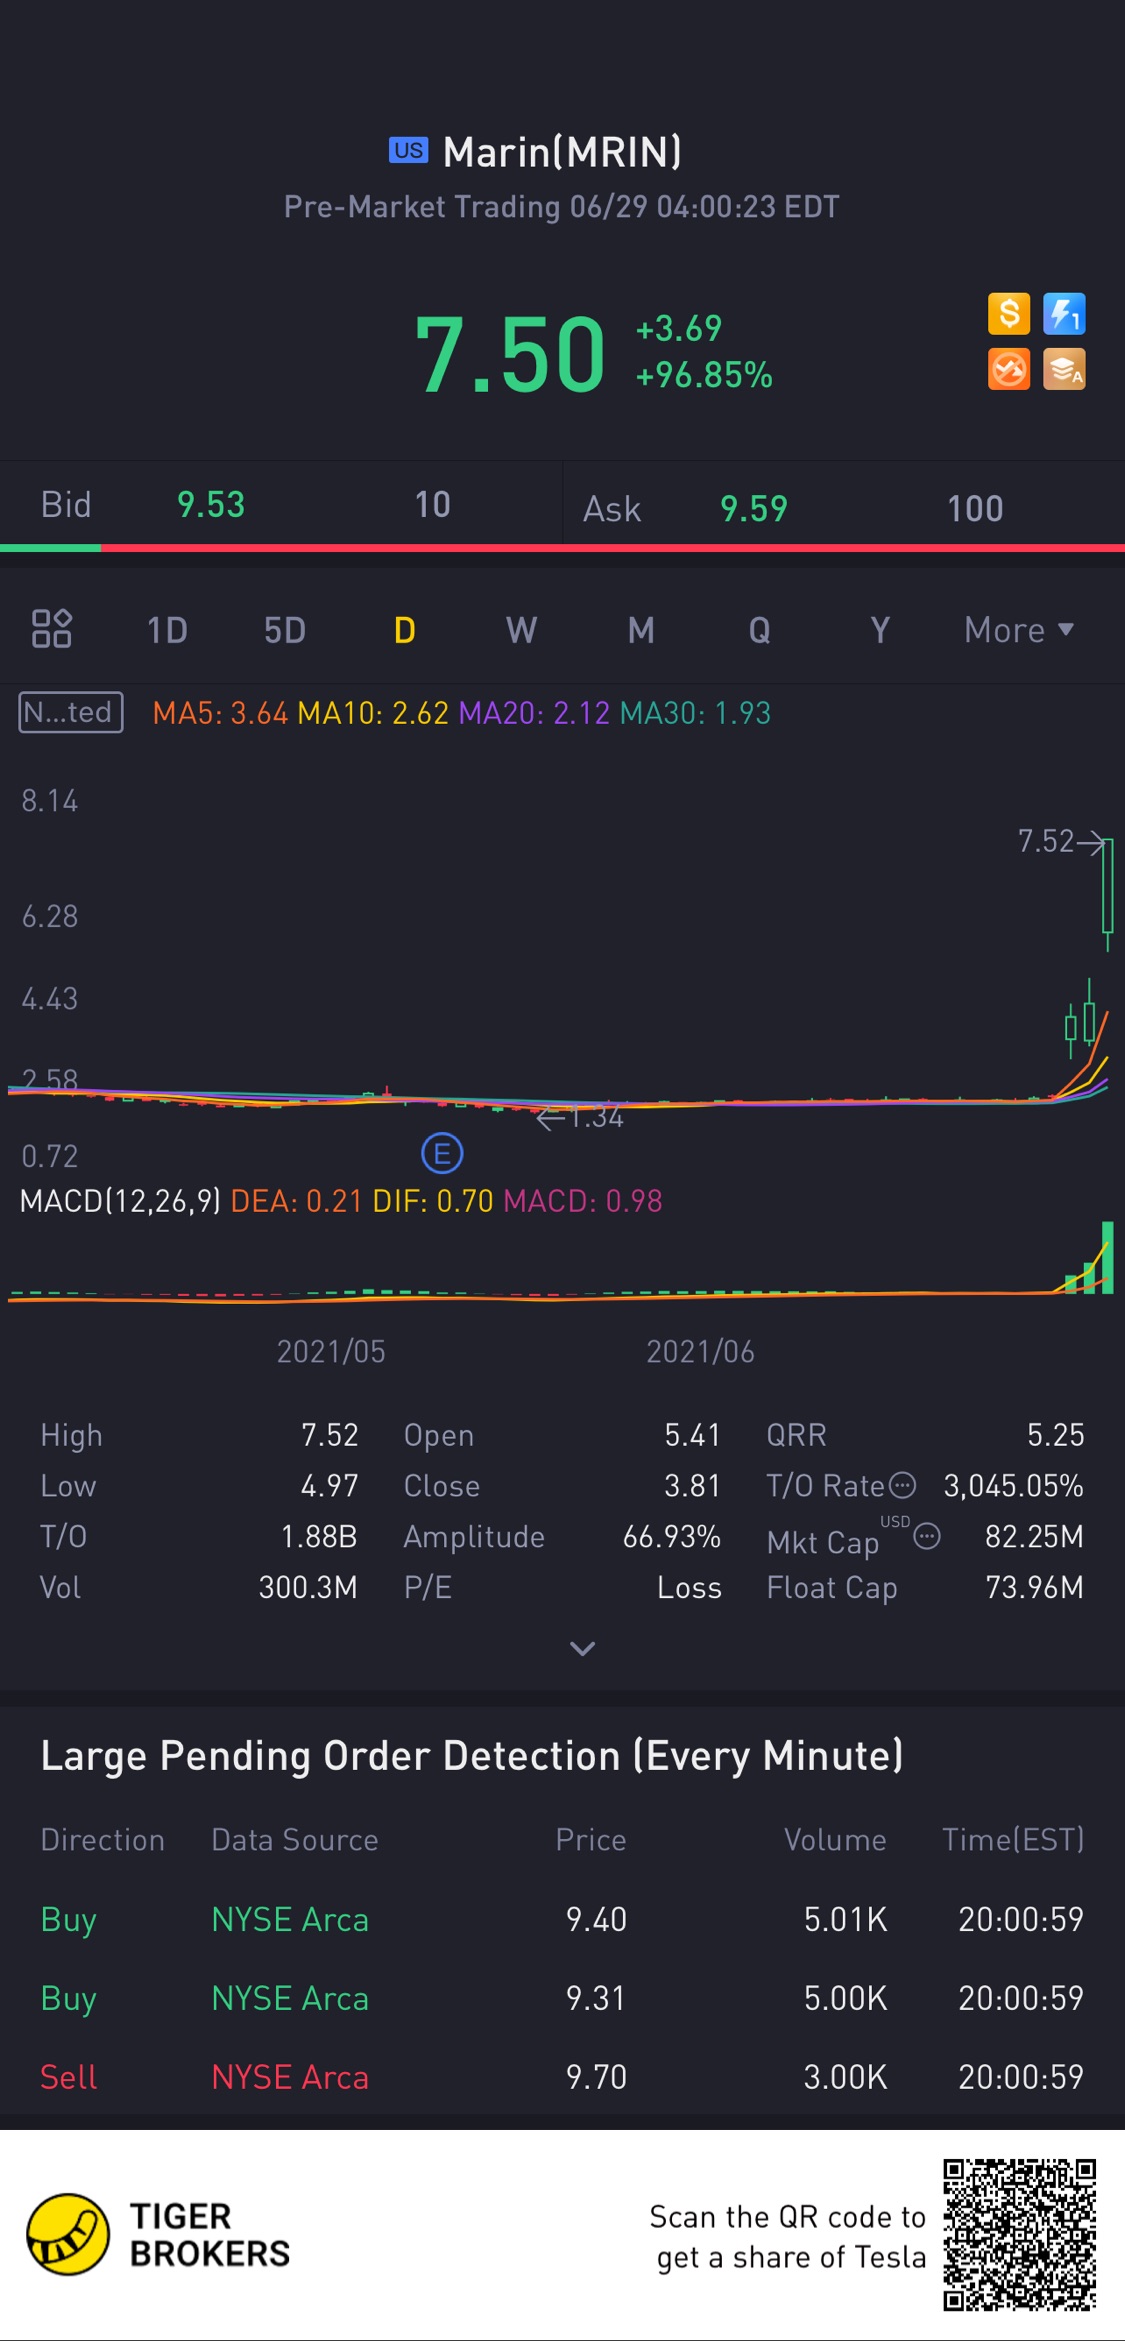The height and width of the screenshot is (2341, 1125).
Task: Tap the blue lightning bolt icon
Action: pos(1064,314)
